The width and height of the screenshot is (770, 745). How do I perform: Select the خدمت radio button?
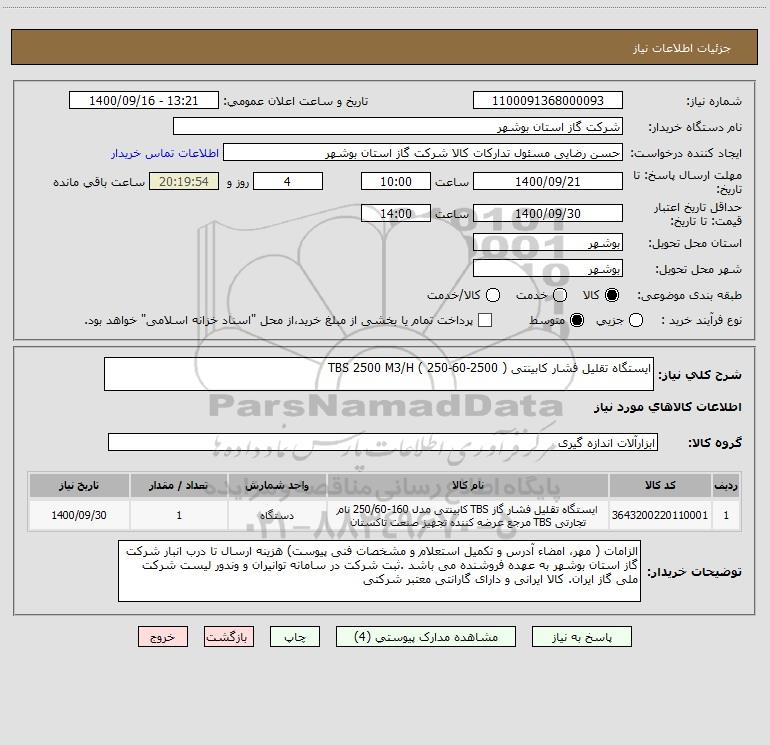tap(560, 295)
